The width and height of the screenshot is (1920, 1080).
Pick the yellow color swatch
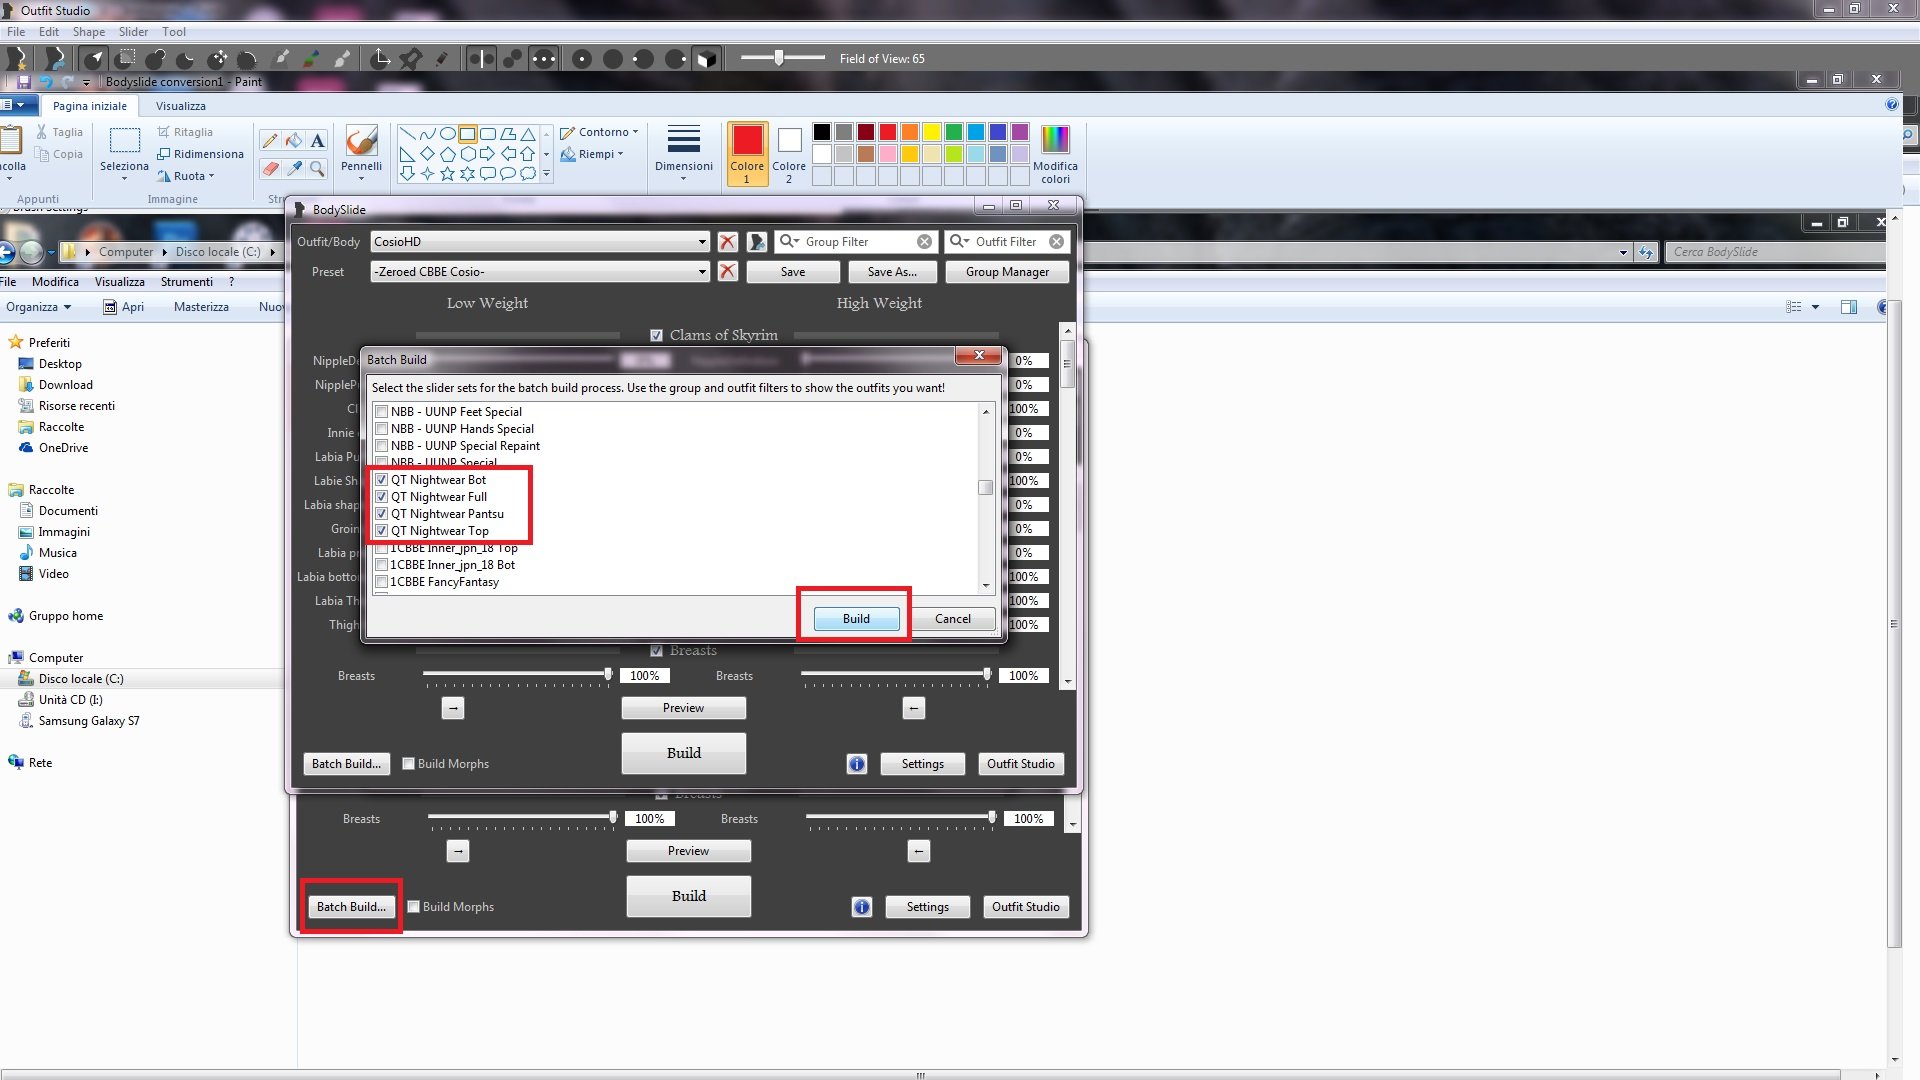tap(931, 132)
